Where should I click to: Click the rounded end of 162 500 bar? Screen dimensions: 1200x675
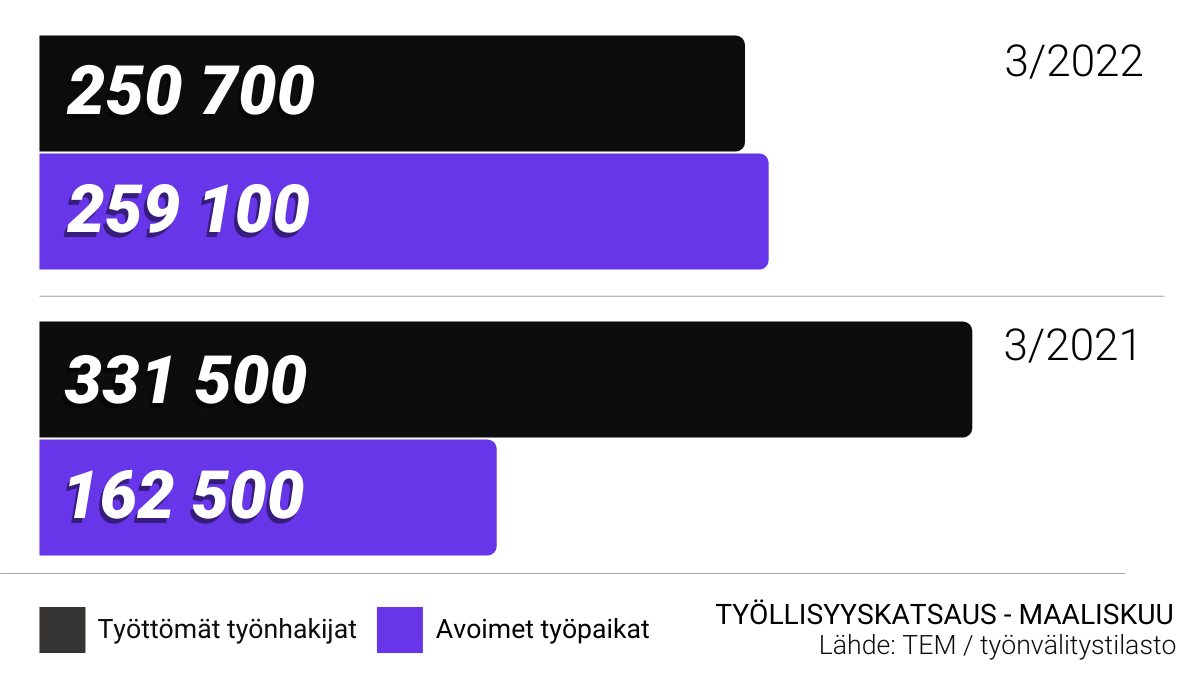tap(490, 497)
